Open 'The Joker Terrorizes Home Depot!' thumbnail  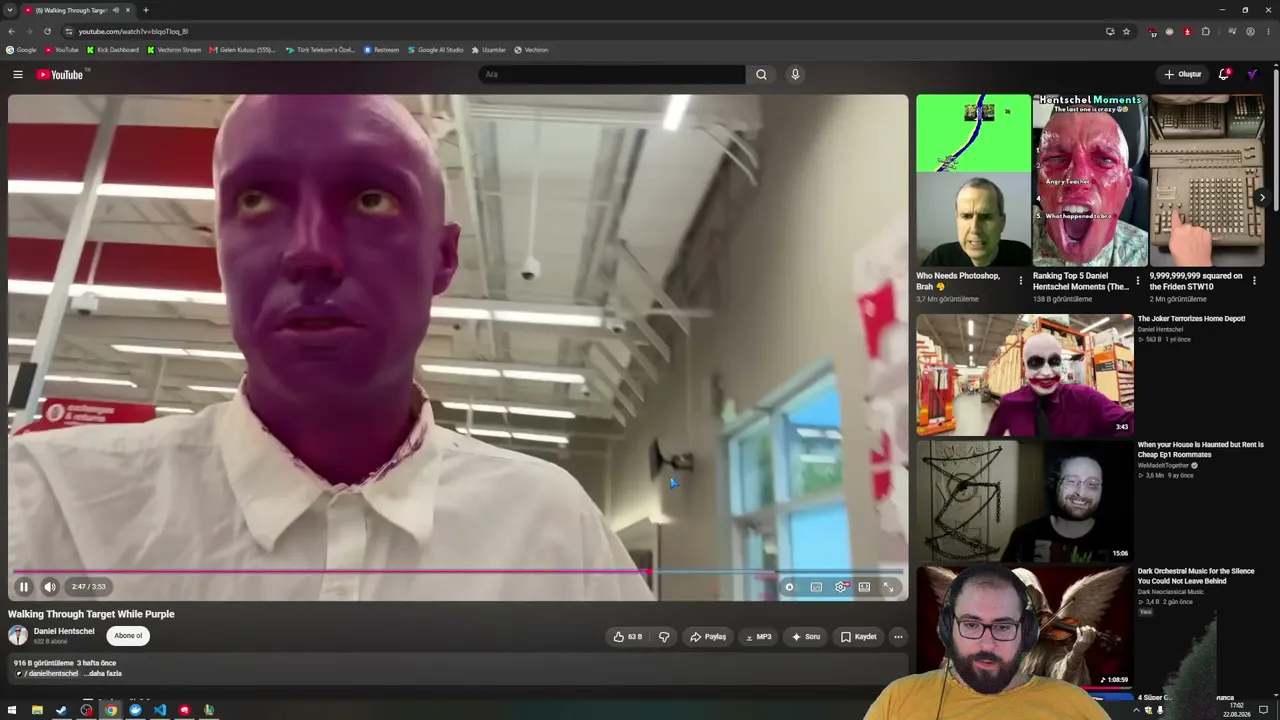click(x=1025, y=375)
